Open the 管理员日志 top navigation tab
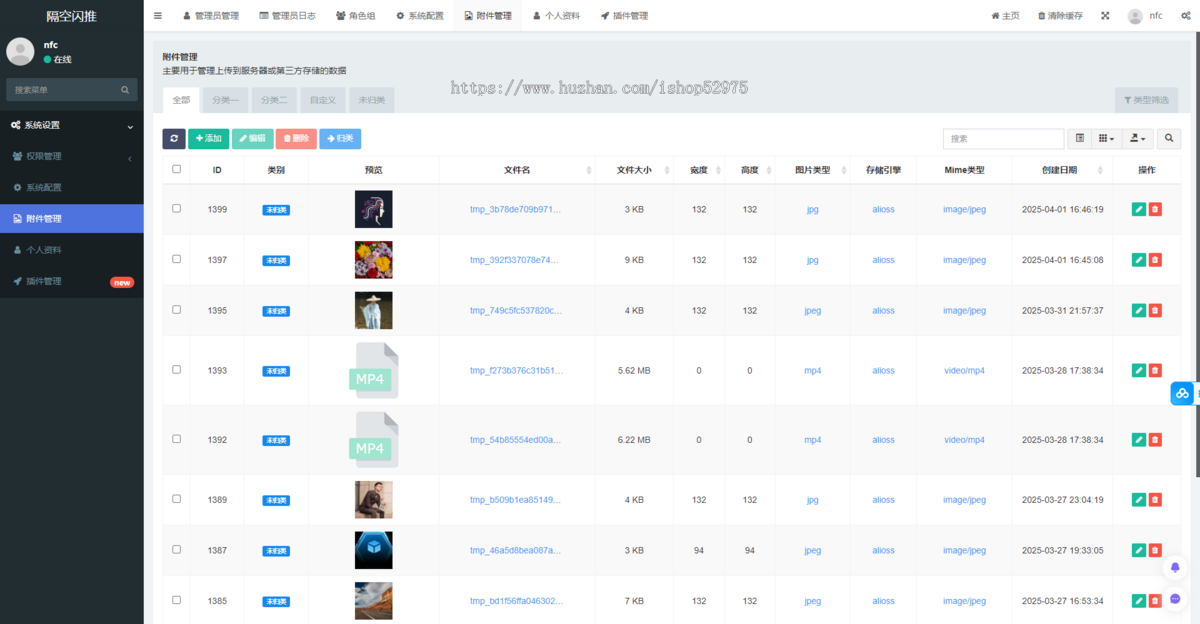 (x=287, y=16)
